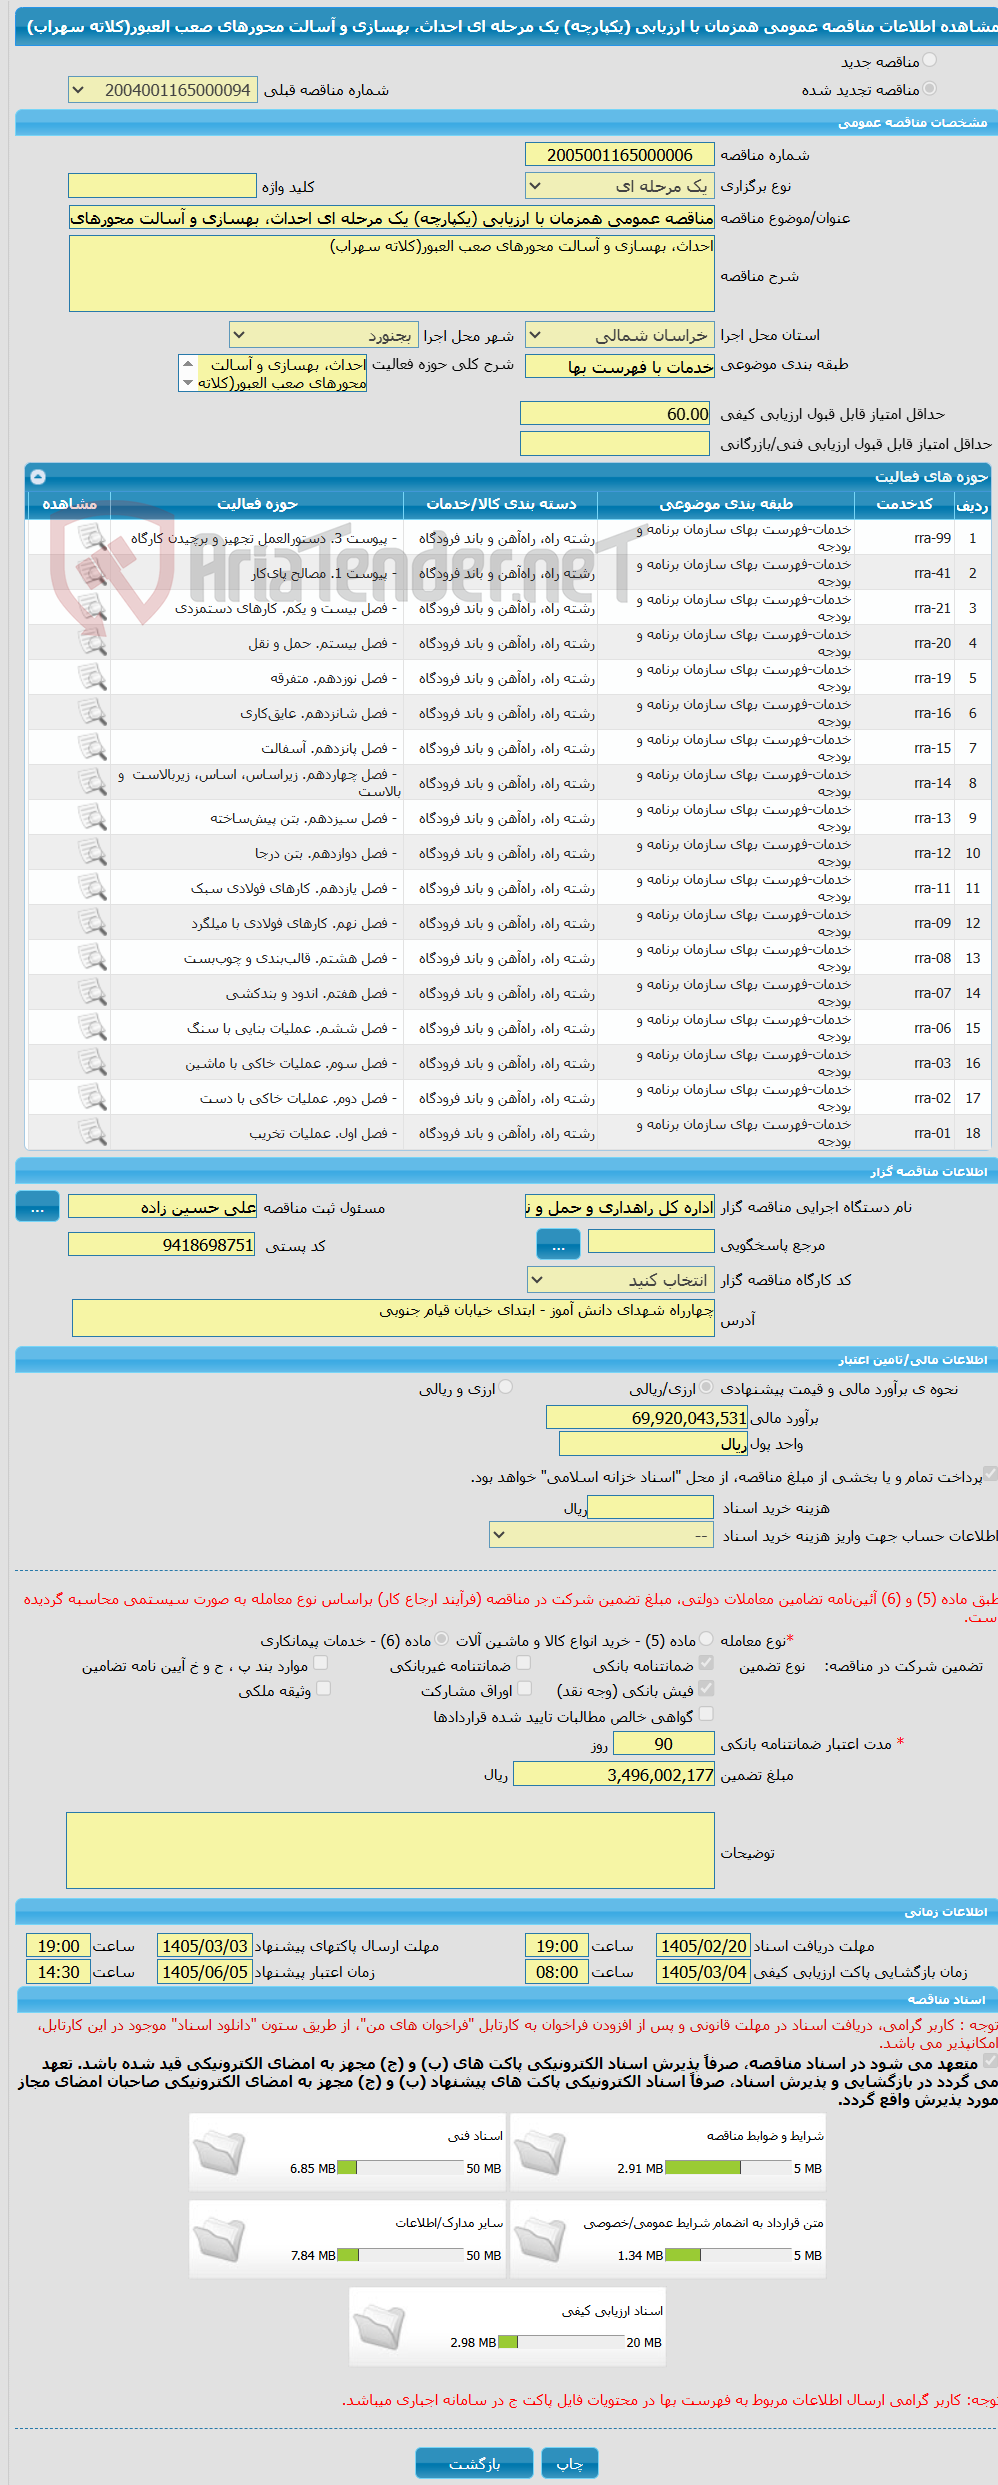Open the view icon for row rra-08
This screenshot has height=2485, width=998.
(92, 957)
